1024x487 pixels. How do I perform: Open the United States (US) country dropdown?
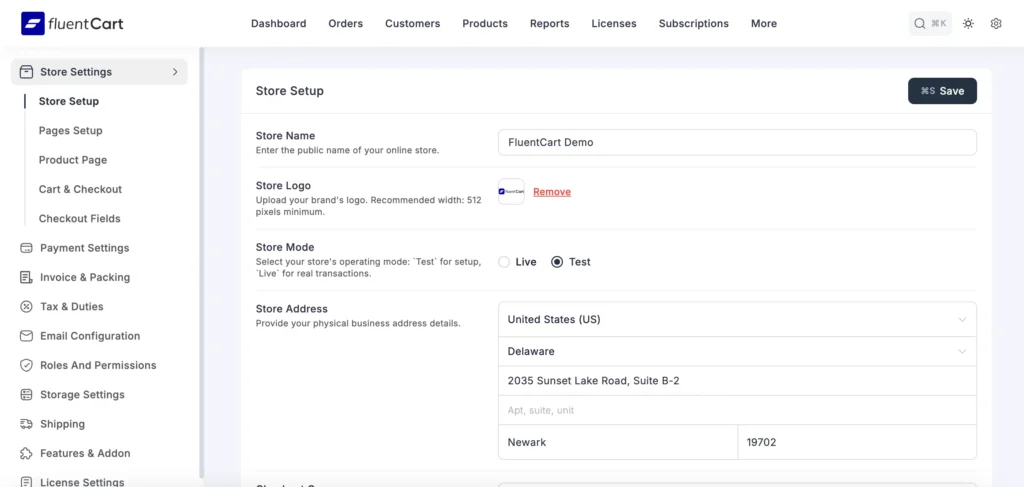coord(737,320)
